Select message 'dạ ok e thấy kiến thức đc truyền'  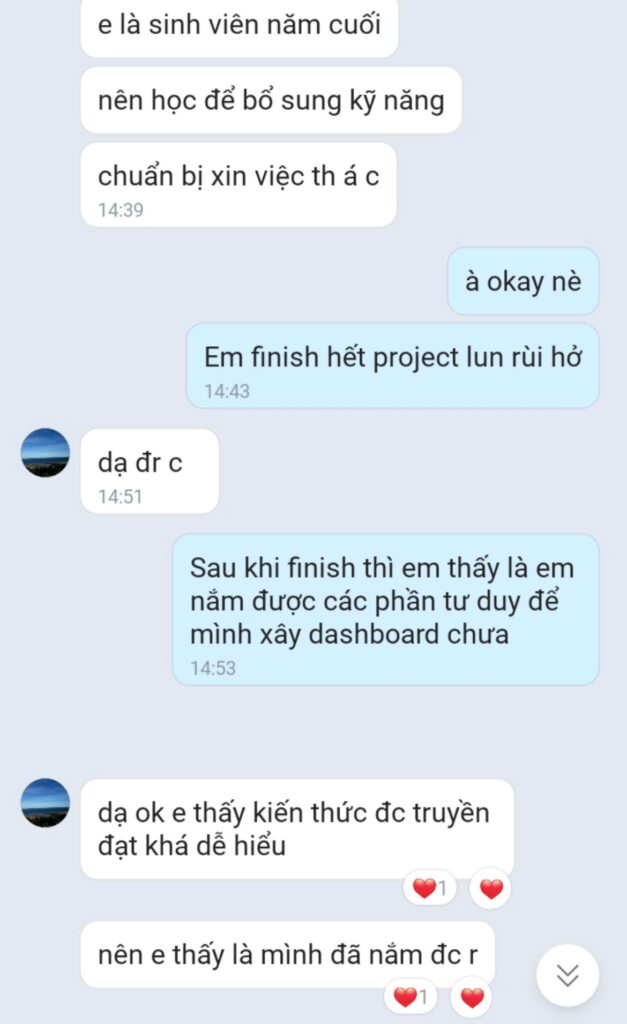(x=297, y=829)
